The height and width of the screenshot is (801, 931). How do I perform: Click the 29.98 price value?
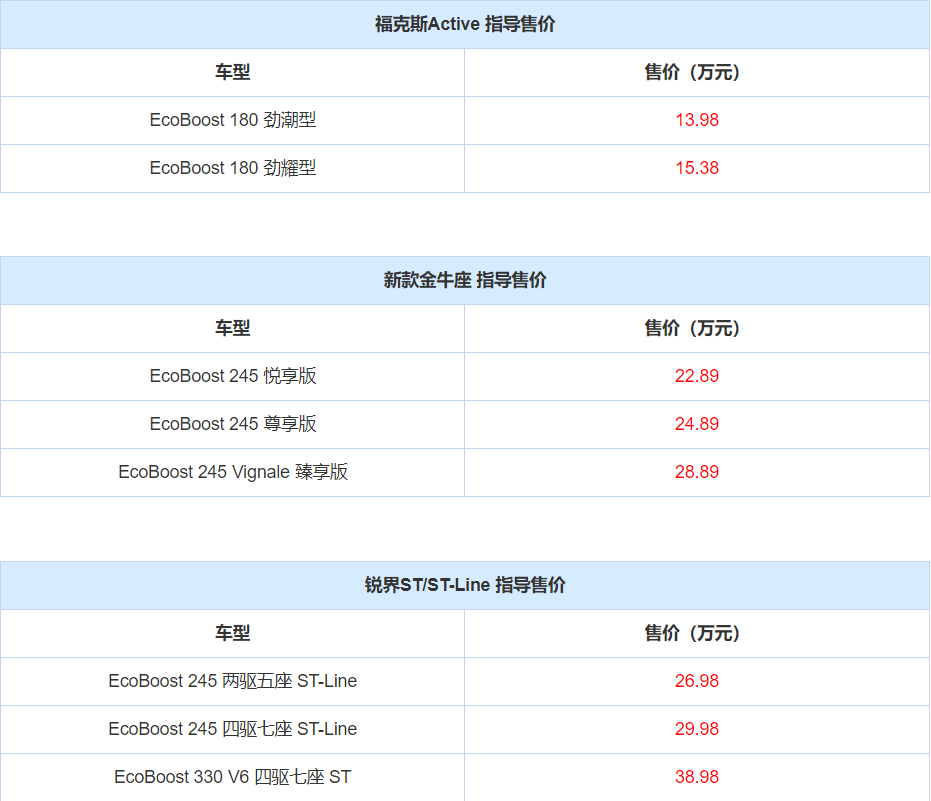click(x=697, y=729)
